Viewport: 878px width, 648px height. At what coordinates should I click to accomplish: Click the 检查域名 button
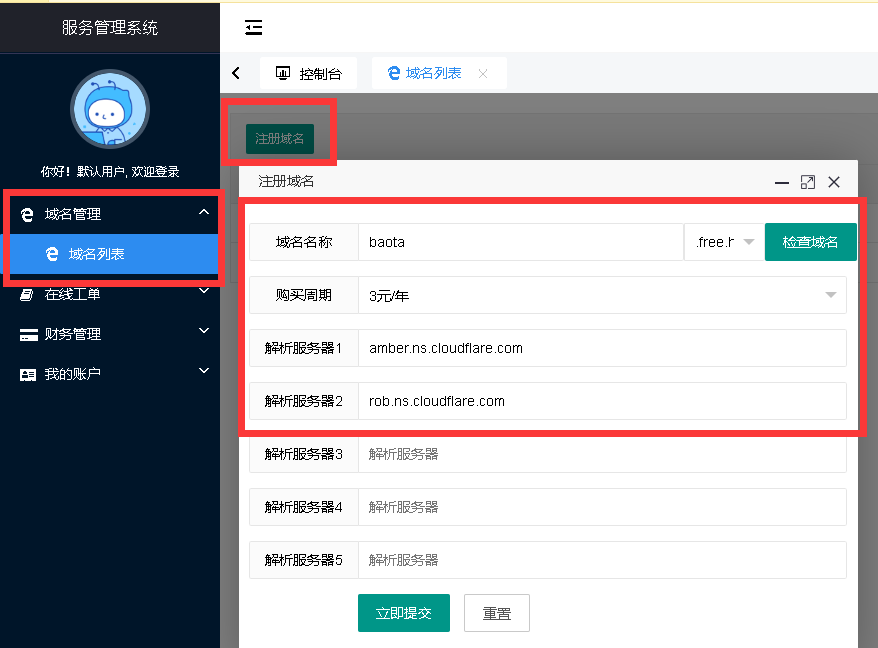(810, 242)
